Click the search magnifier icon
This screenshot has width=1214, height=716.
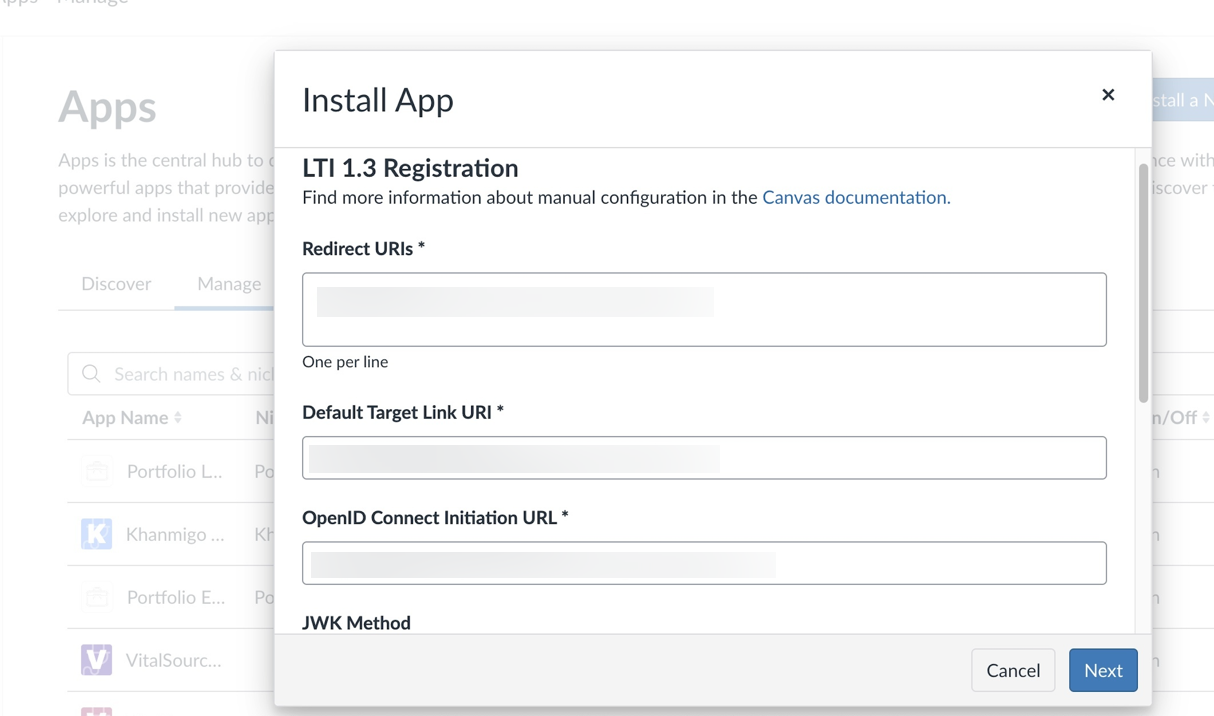click(91, 373)
